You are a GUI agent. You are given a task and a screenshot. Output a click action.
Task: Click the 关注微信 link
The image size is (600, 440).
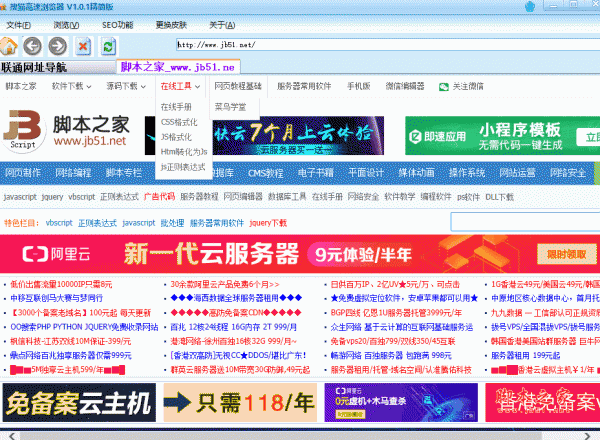tap(468, 86)
